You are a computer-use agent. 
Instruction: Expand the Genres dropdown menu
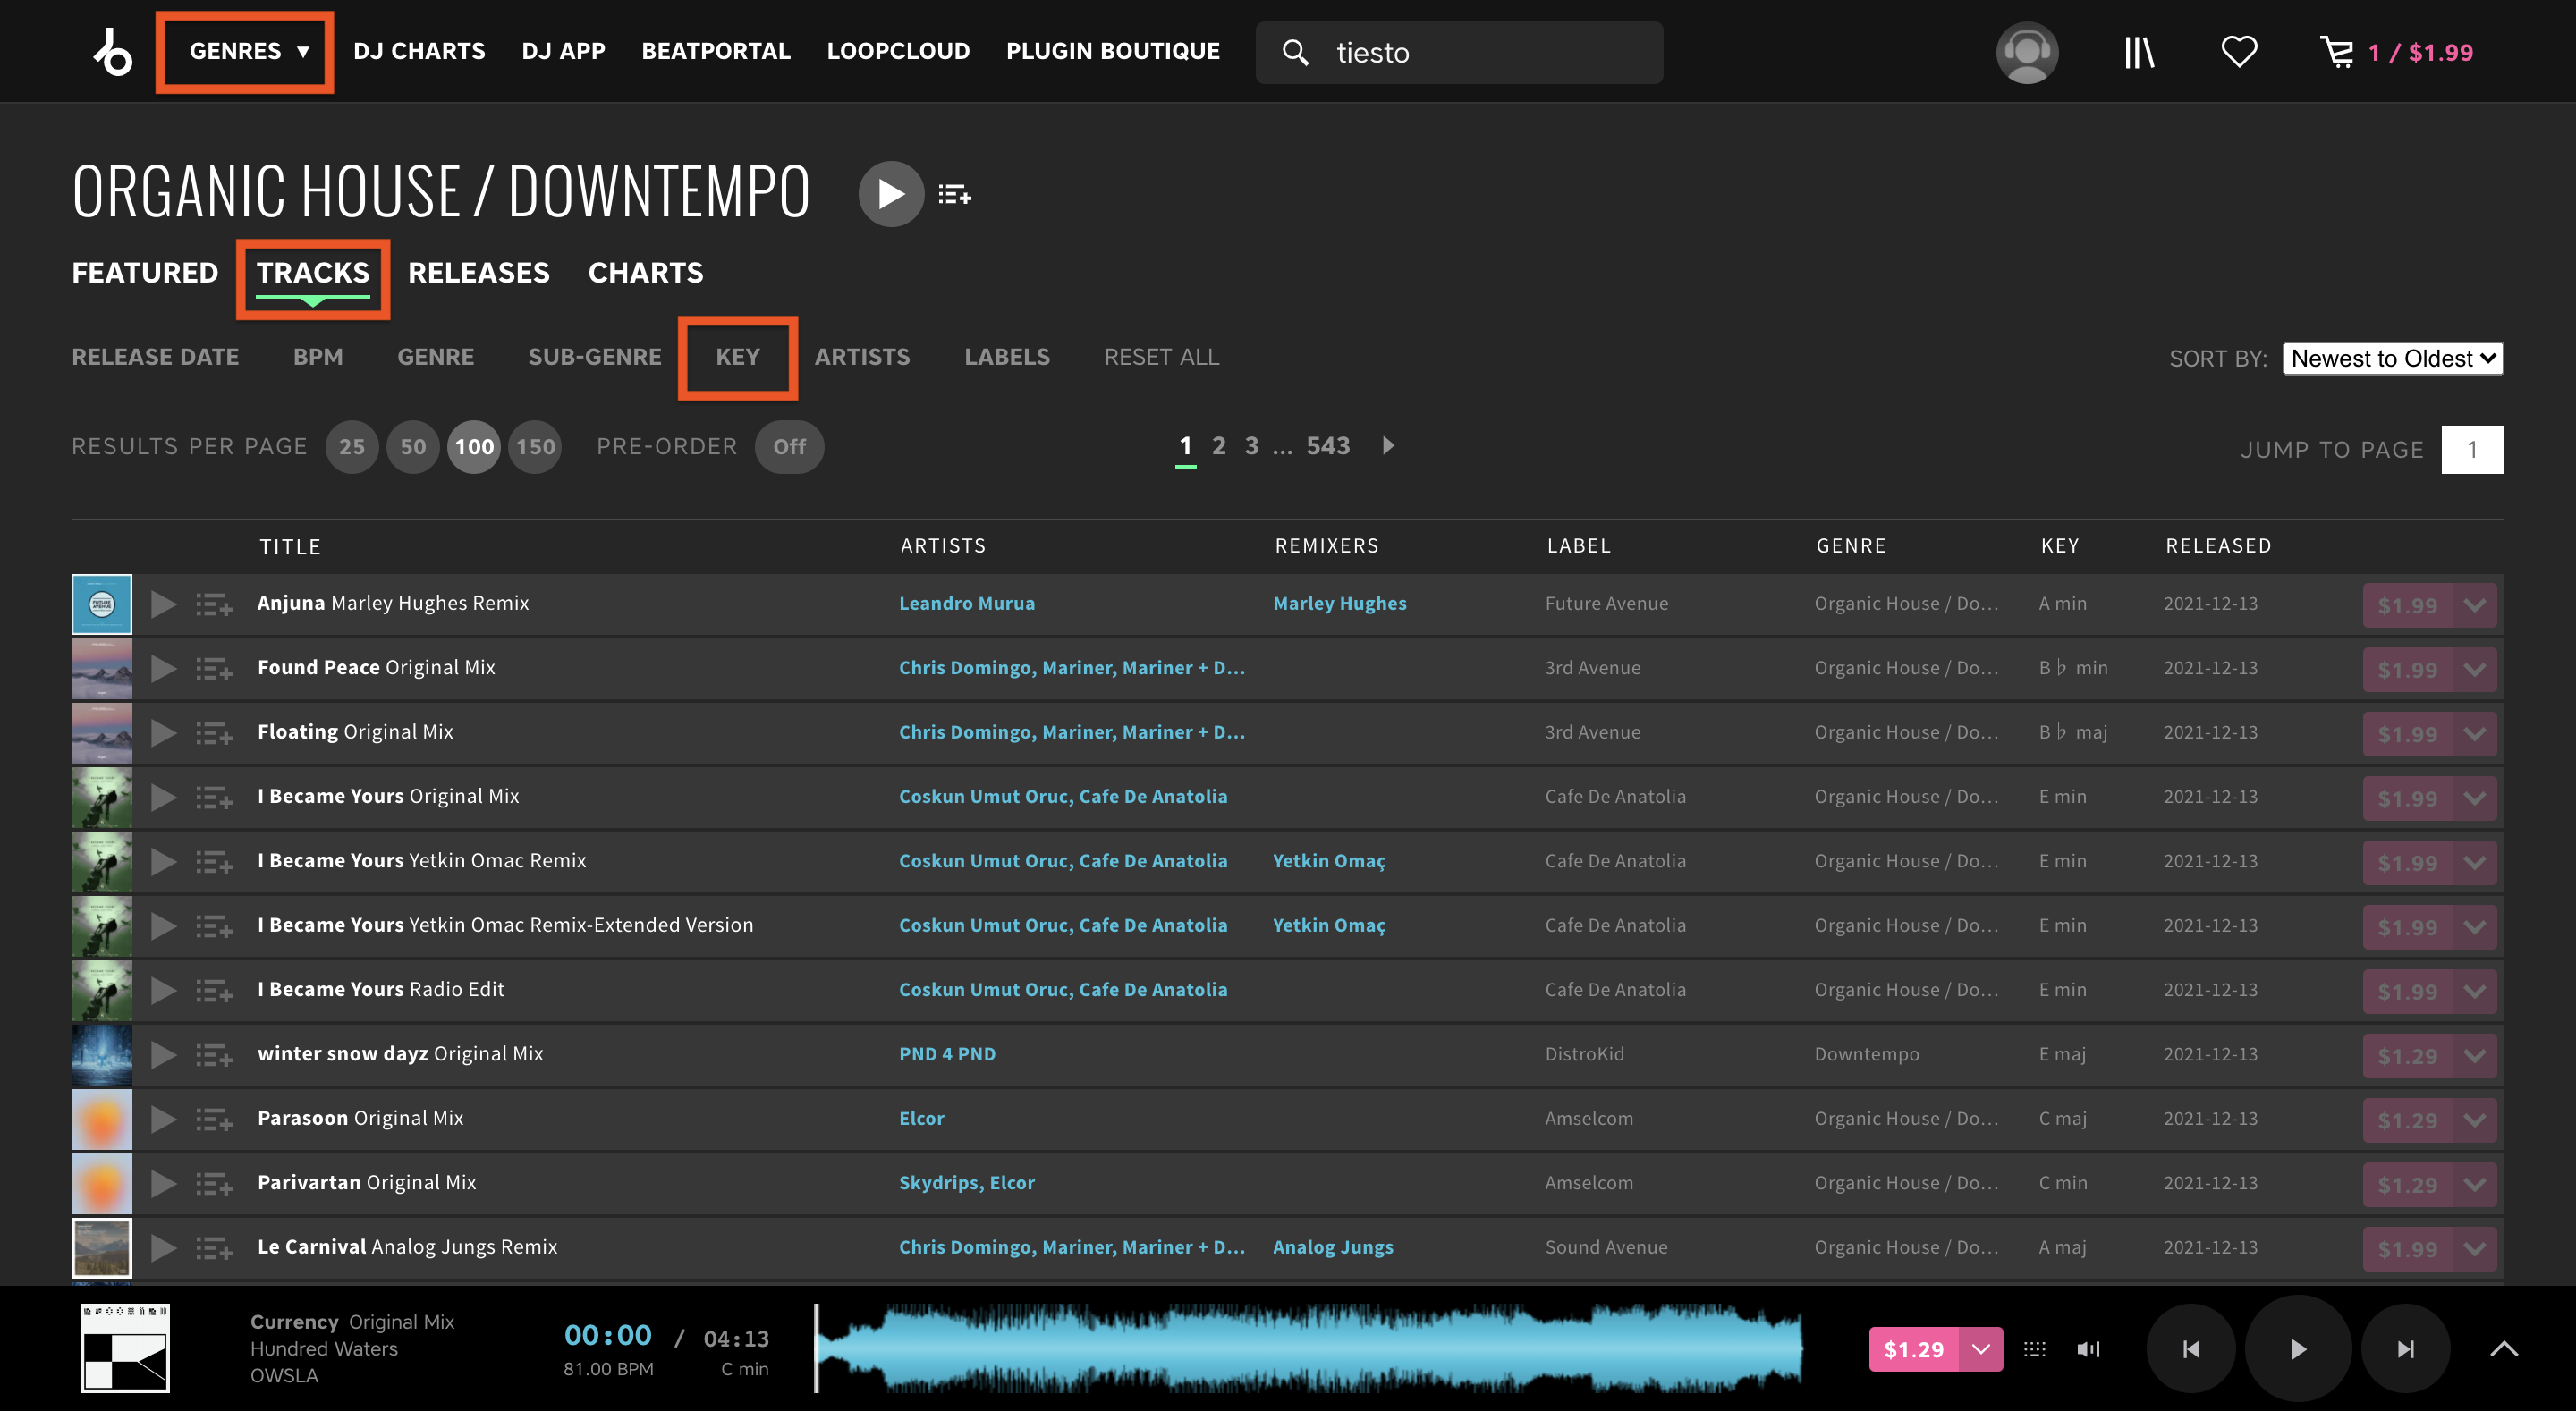click(x=246, y=52)
